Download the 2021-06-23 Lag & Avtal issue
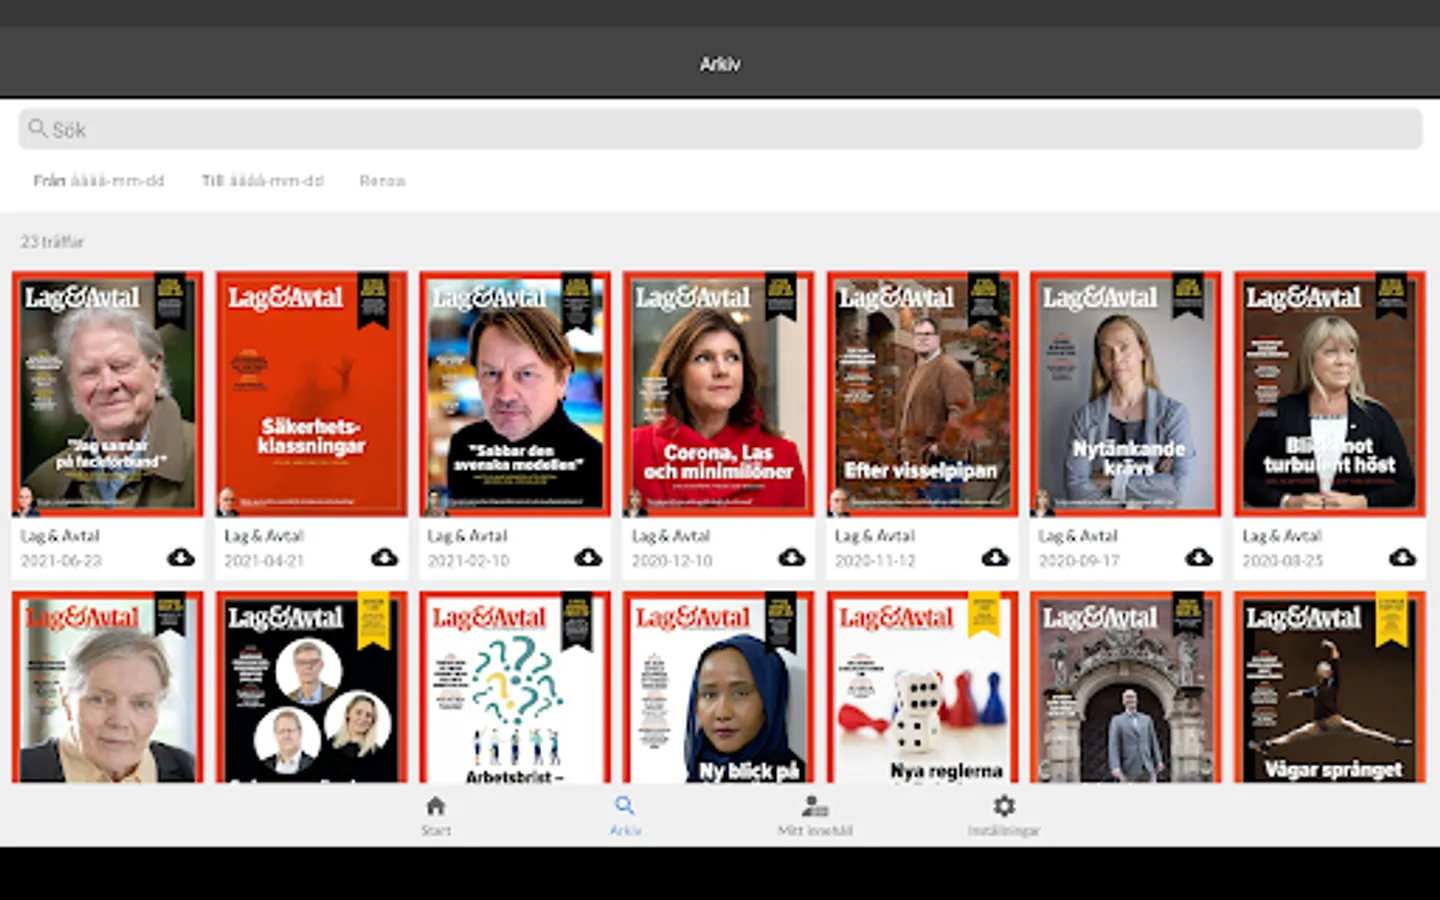This screenshot has width=1440, height=900. pos(181,557)
